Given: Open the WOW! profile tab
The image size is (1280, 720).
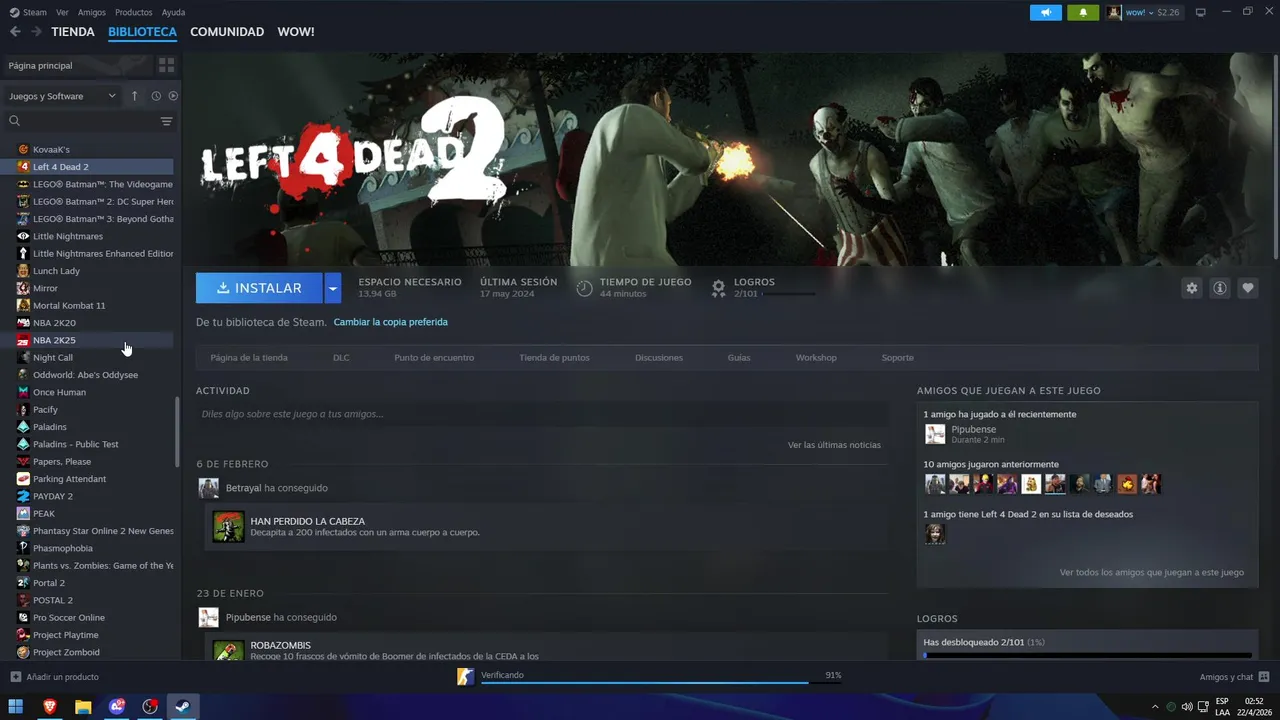Looking at the screenshot, I should click(x=296, y=32).
